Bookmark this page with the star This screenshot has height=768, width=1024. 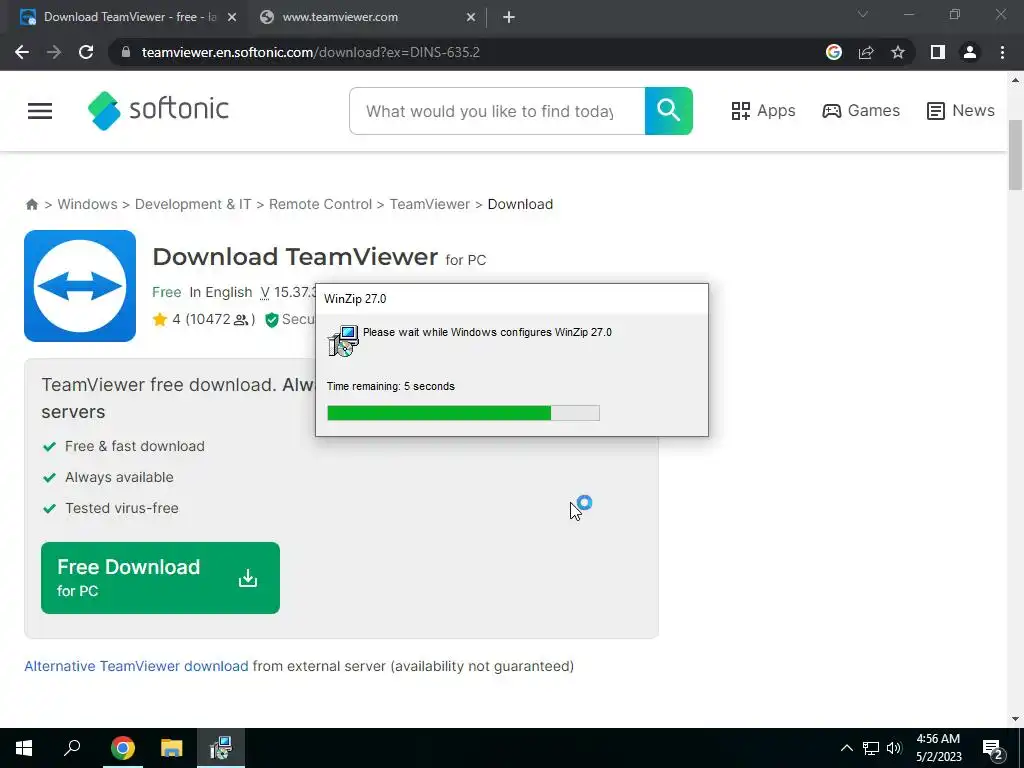[898, 52]
